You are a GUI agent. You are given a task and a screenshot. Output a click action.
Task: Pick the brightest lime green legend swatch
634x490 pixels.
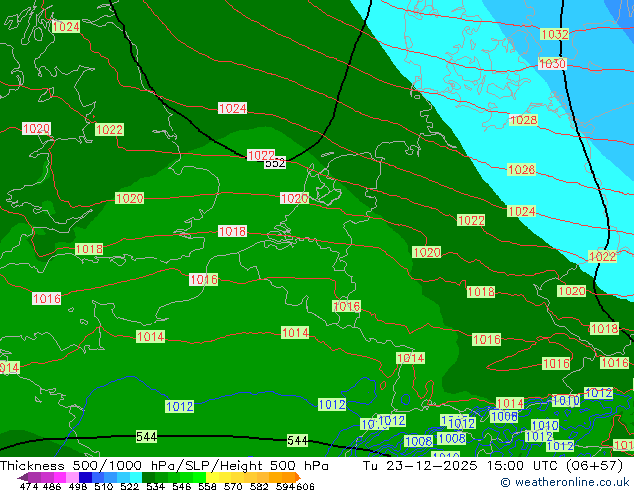point(199,477)
